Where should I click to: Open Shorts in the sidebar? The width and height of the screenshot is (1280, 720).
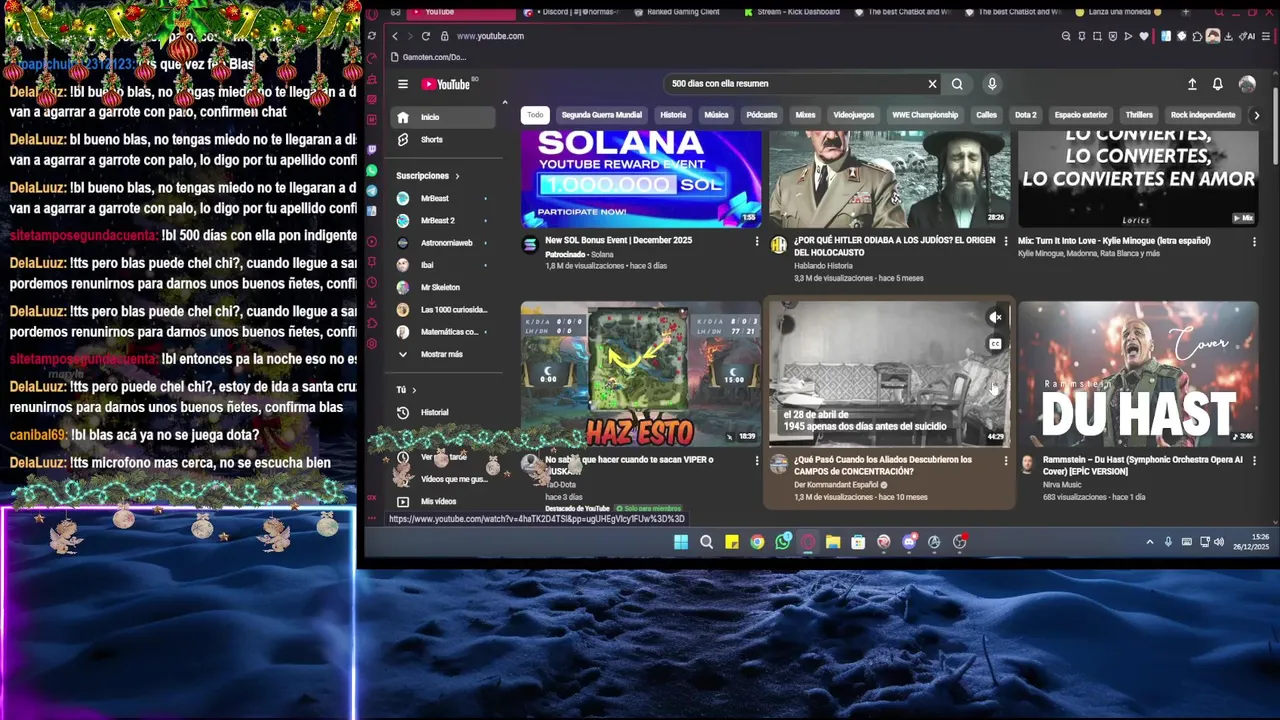(442, 140)
